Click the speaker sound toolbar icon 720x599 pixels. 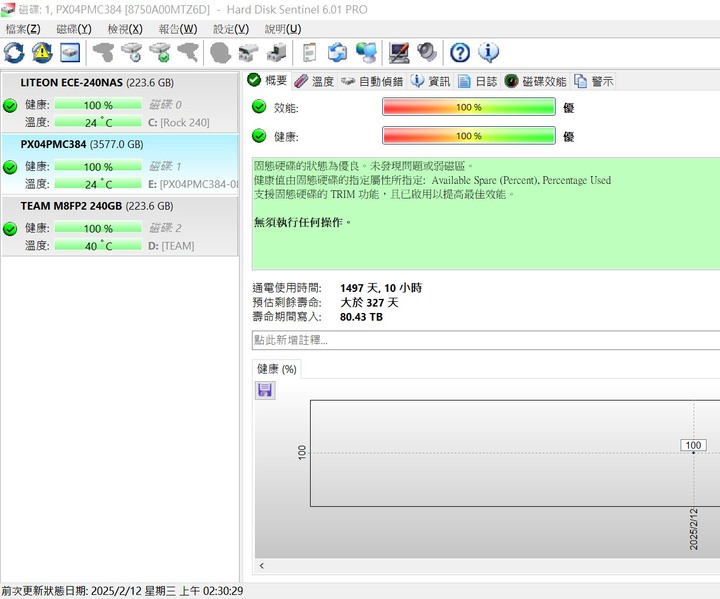[427, 52]
